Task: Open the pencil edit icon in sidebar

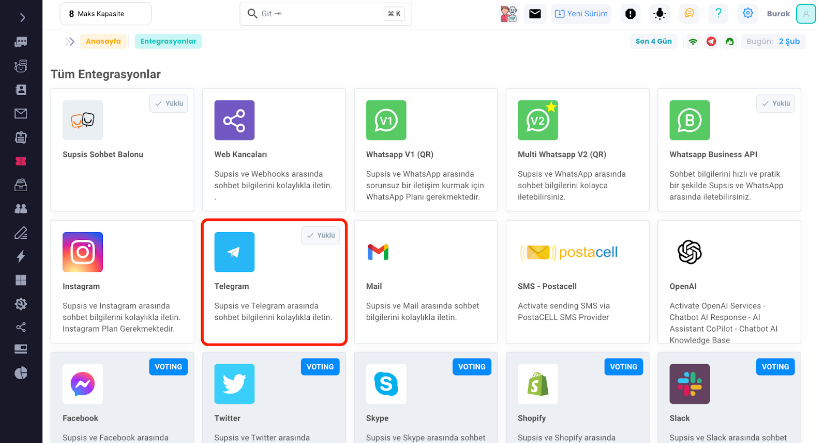Action: tap(21, 232)
